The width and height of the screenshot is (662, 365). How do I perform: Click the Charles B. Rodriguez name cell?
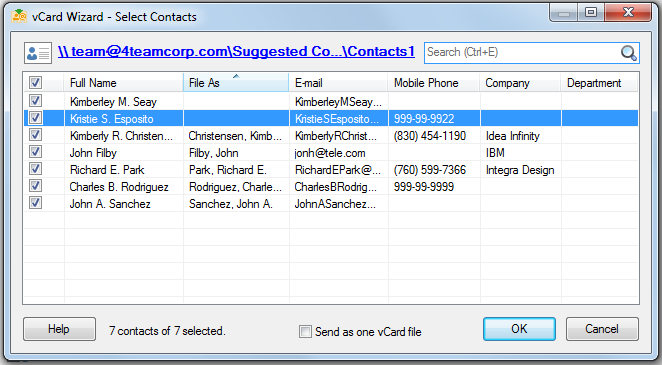[x=124, y=187]
